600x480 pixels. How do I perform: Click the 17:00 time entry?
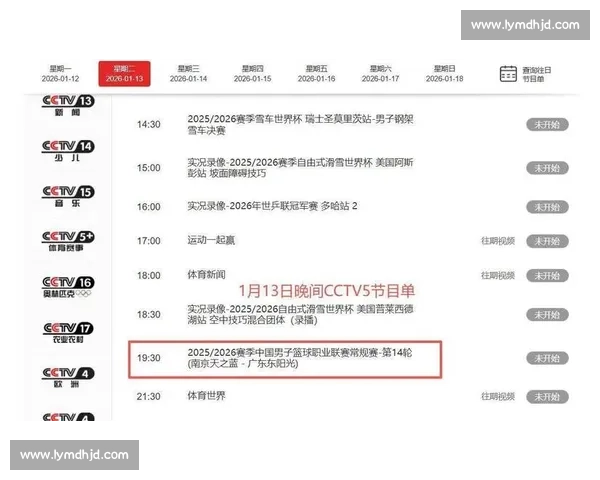click(x=149, y=241)
